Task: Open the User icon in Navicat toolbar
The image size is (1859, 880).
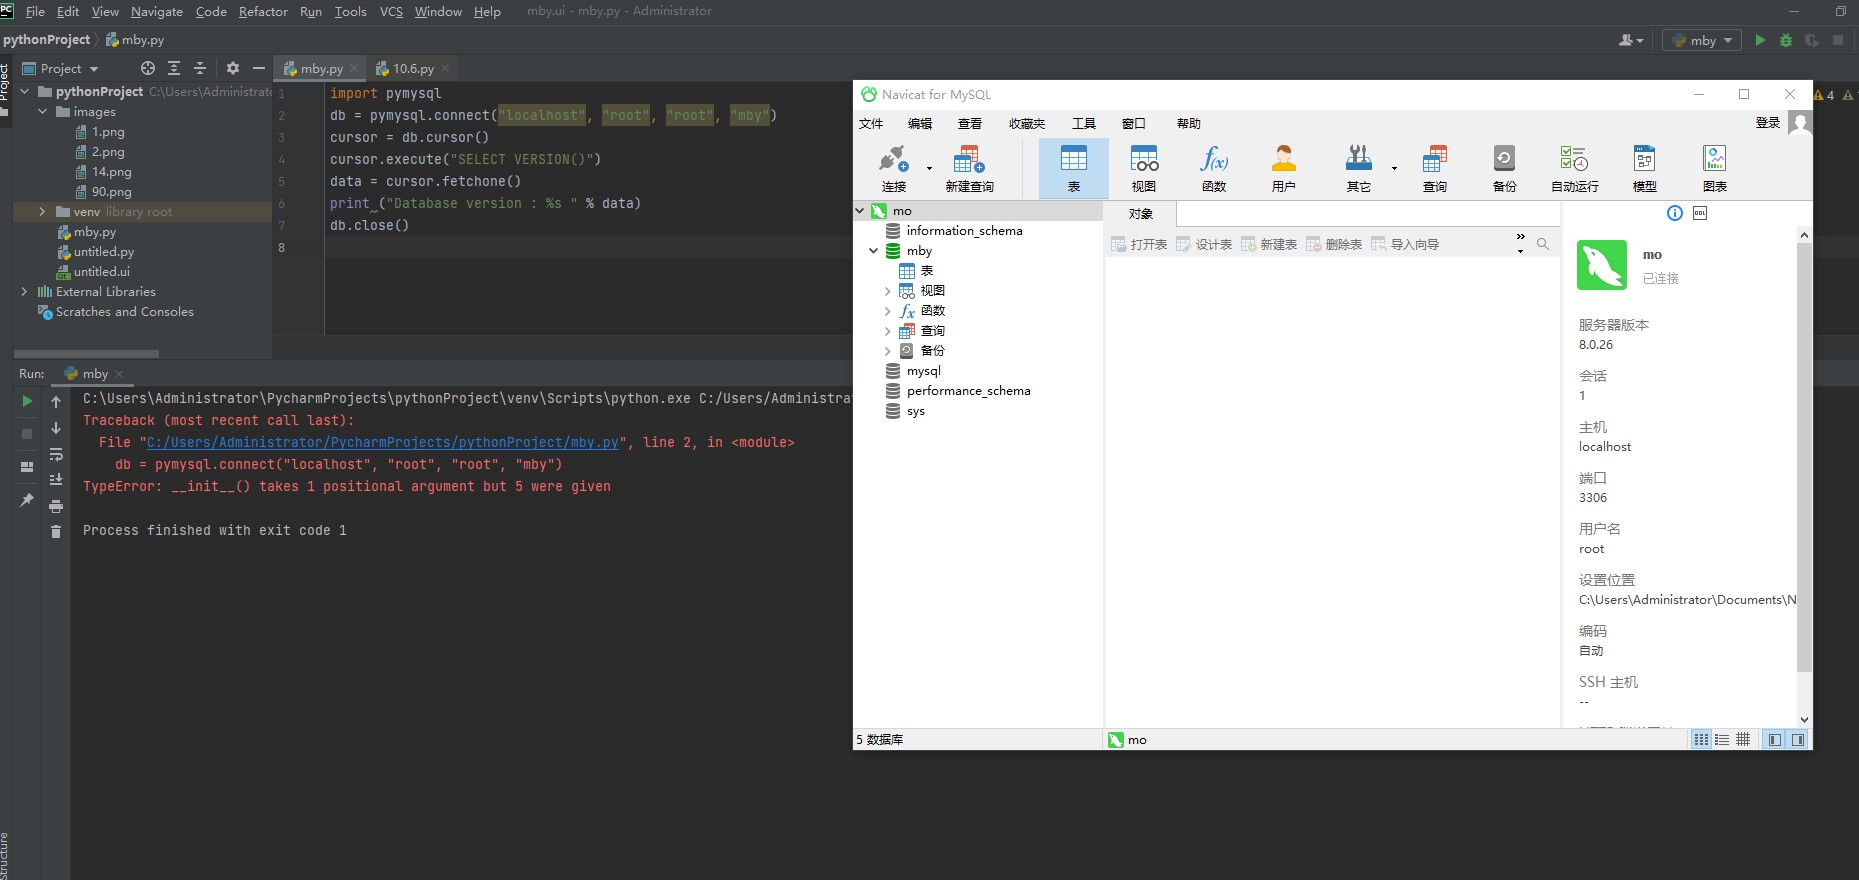Action: pos(1284,168)
